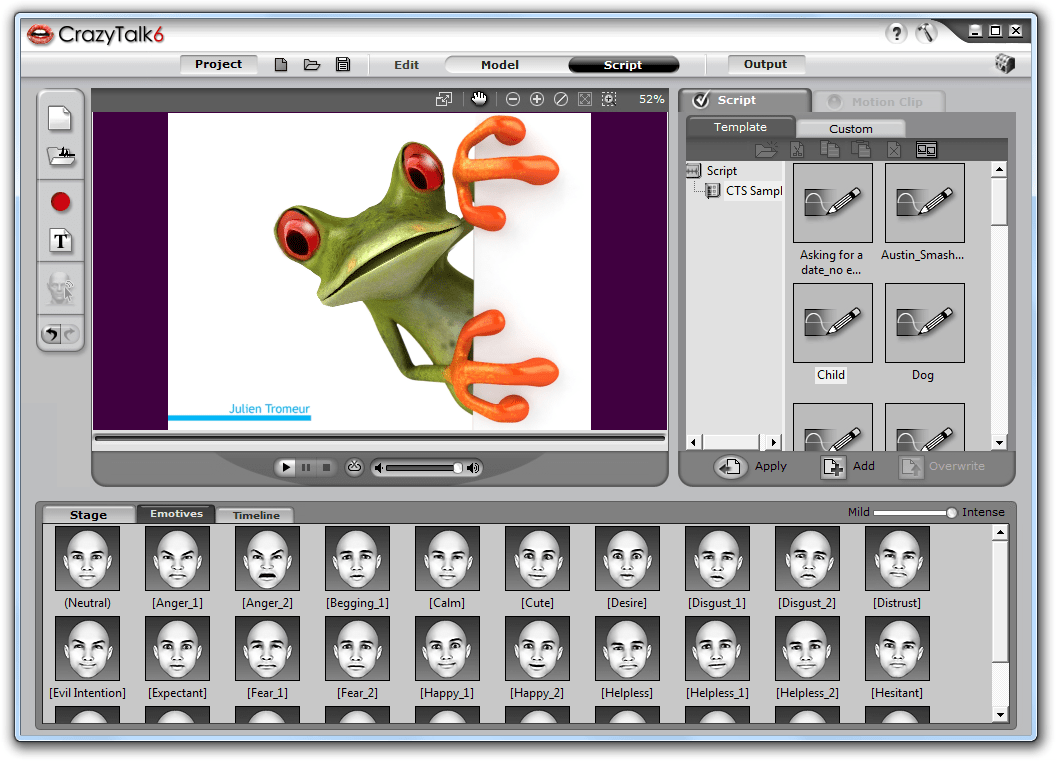Click the Add script button
Viewport: 1056px width, 761px height.
[x=848, y=466]
